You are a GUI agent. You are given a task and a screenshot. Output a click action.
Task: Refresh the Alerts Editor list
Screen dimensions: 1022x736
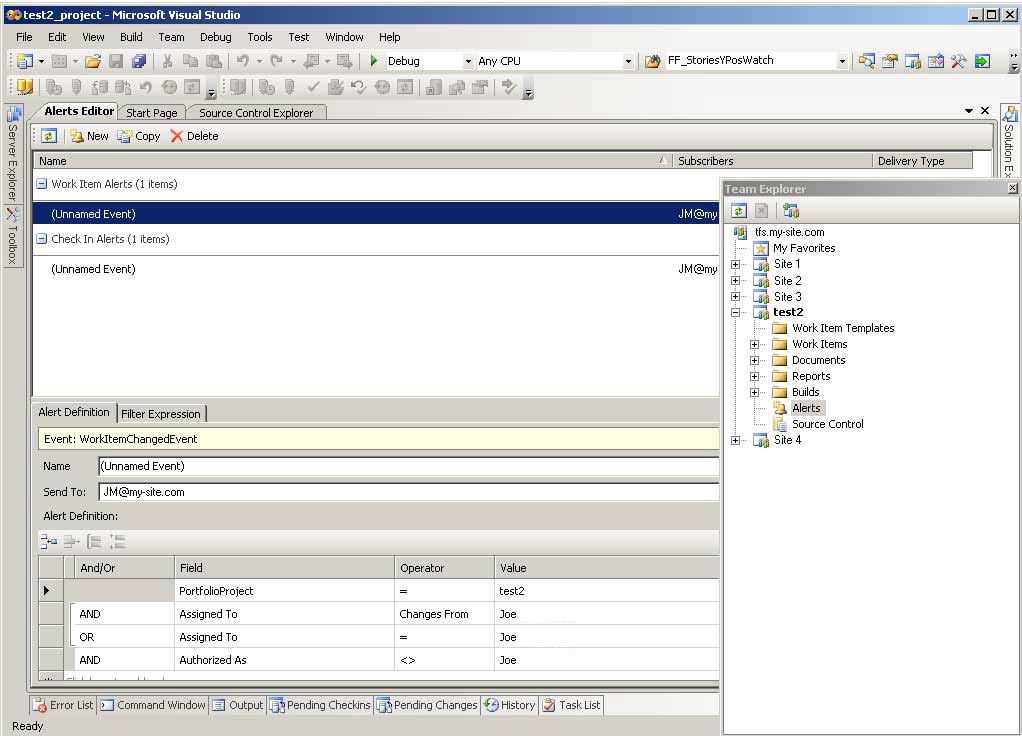pos(49,136)
